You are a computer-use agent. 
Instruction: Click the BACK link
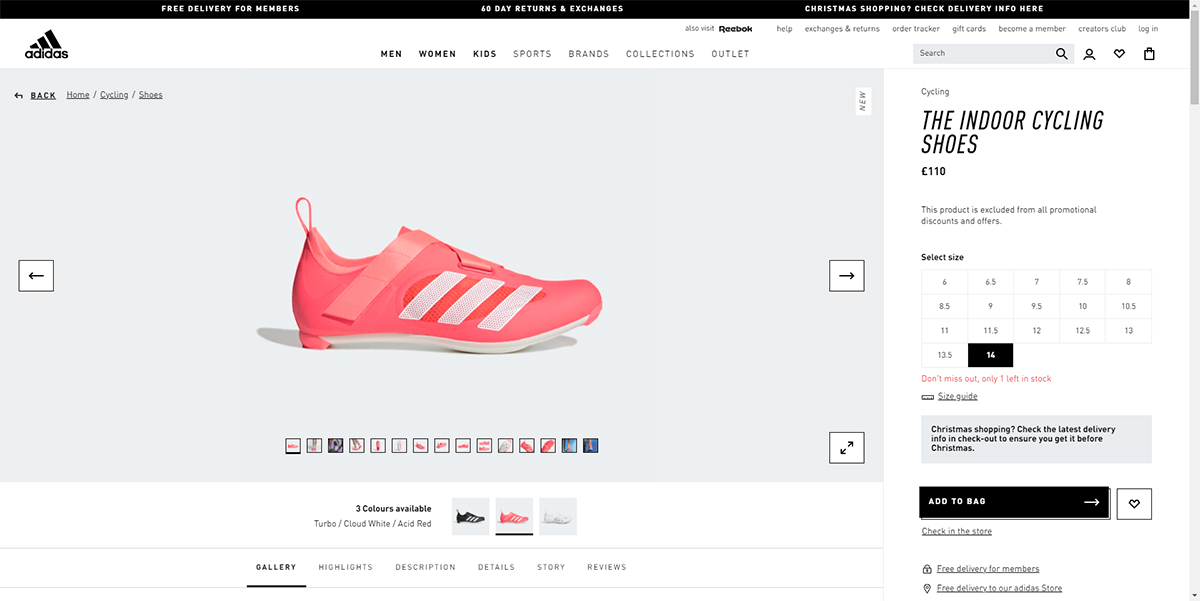43,96
